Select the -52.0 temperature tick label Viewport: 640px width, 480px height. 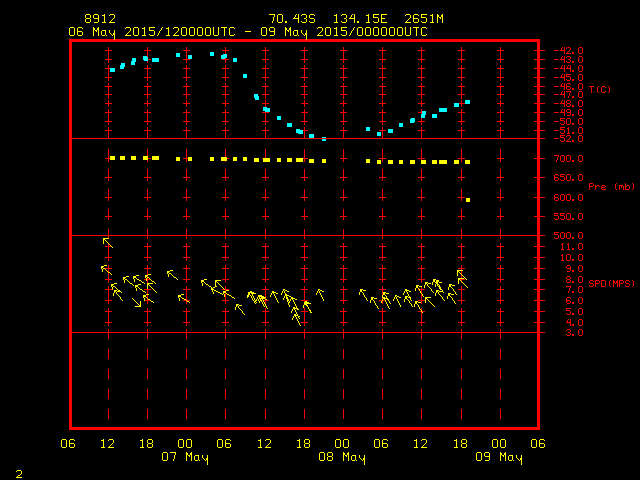click(568, 139)
